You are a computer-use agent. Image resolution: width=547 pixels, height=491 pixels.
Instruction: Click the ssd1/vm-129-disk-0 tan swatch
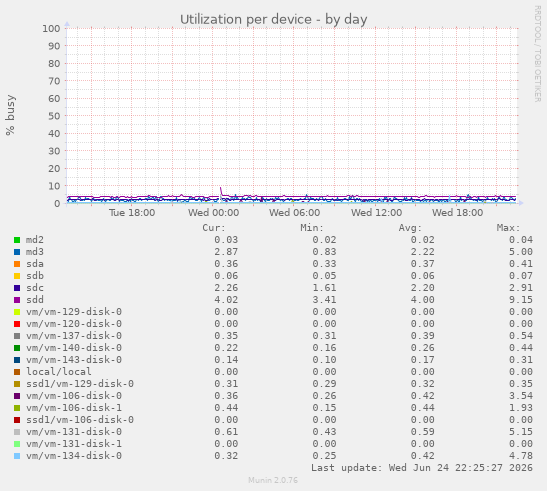[x=17, y=384]
